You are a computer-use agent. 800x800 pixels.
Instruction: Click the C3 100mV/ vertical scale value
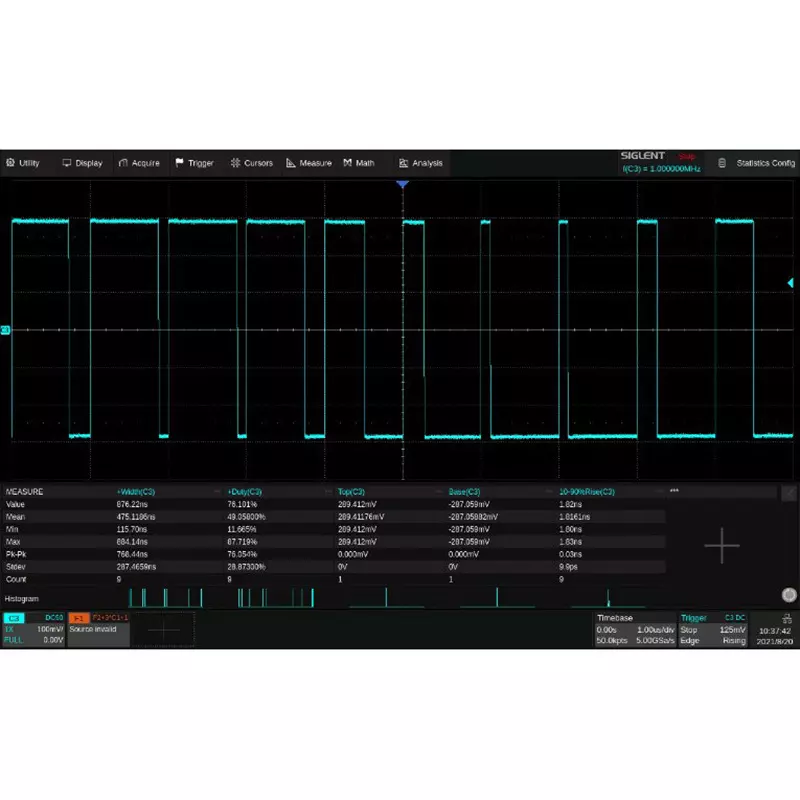(49, 629)
